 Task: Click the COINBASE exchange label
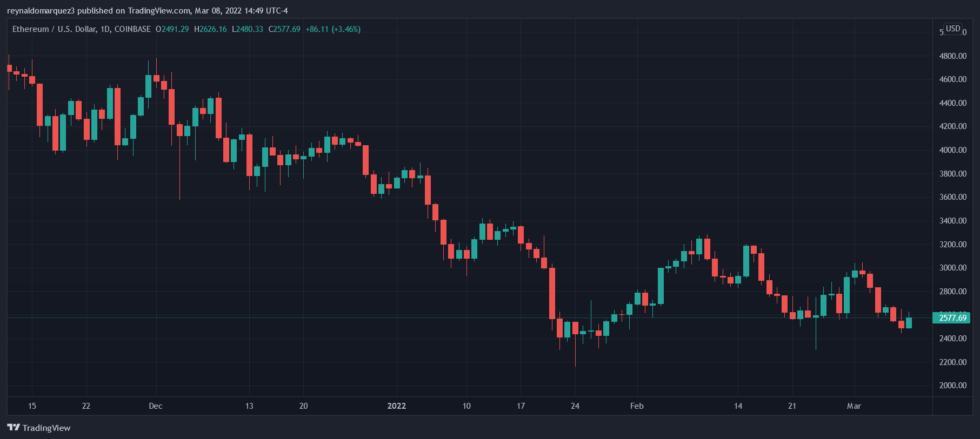pyautogui.click(x=147, y=29)
